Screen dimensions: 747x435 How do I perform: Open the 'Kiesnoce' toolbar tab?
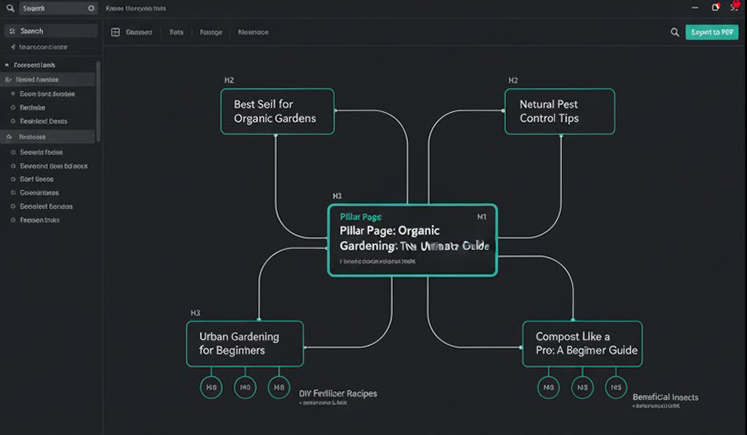coord(253,32)
